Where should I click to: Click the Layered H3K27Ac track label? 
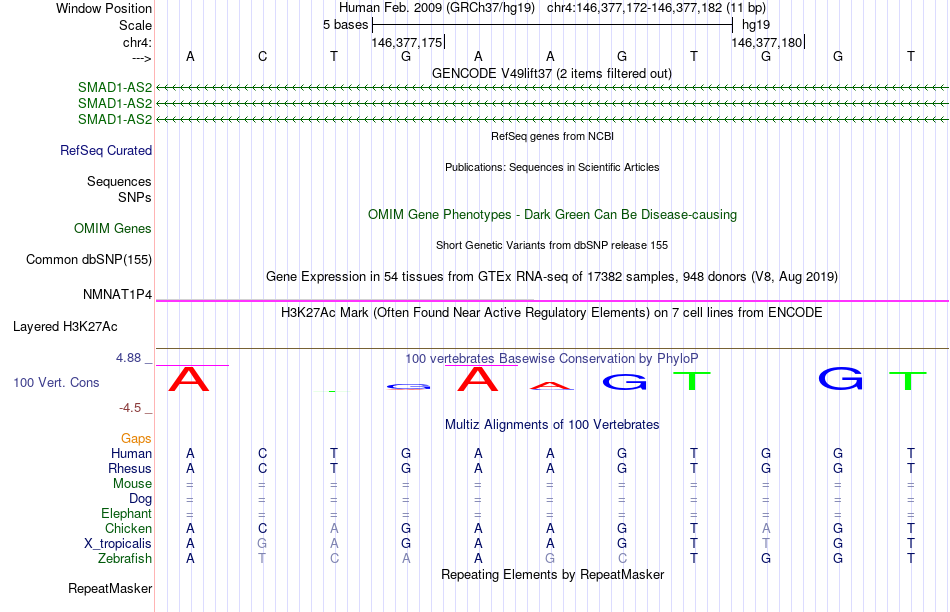point(65,327)
